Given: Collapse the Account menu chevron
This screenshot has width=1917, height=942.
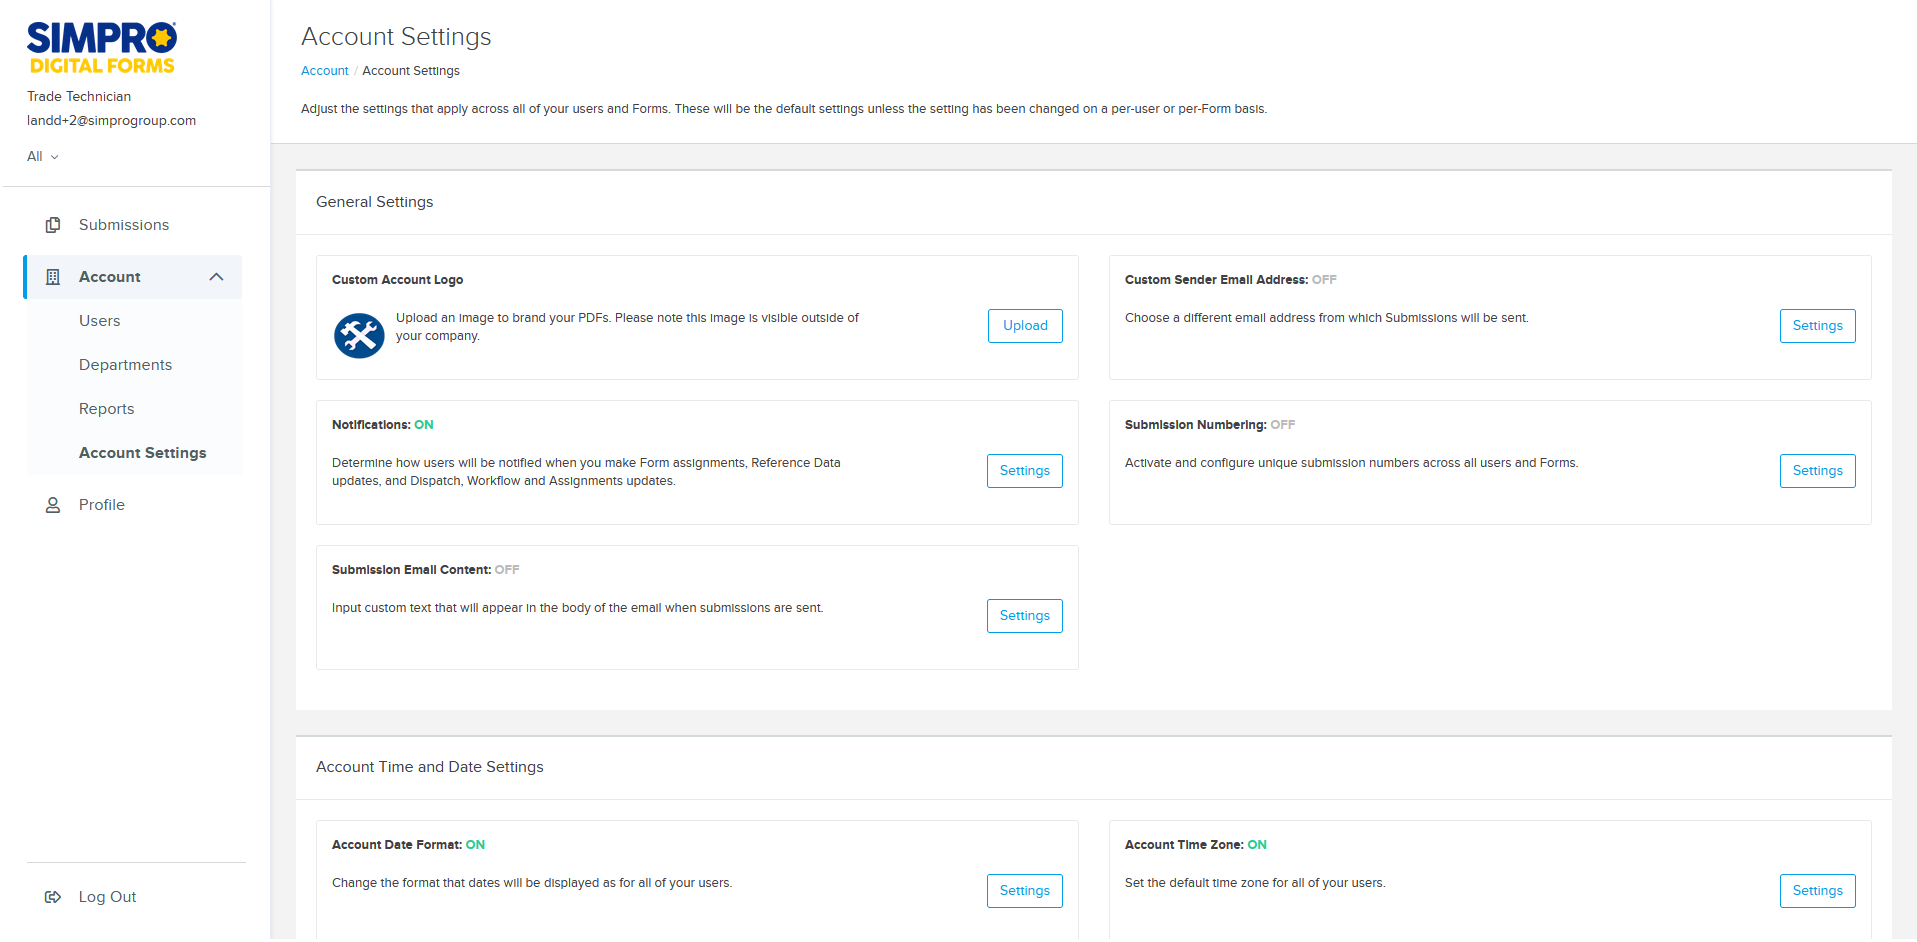Looking at the screenshot, I should (216, 277).
